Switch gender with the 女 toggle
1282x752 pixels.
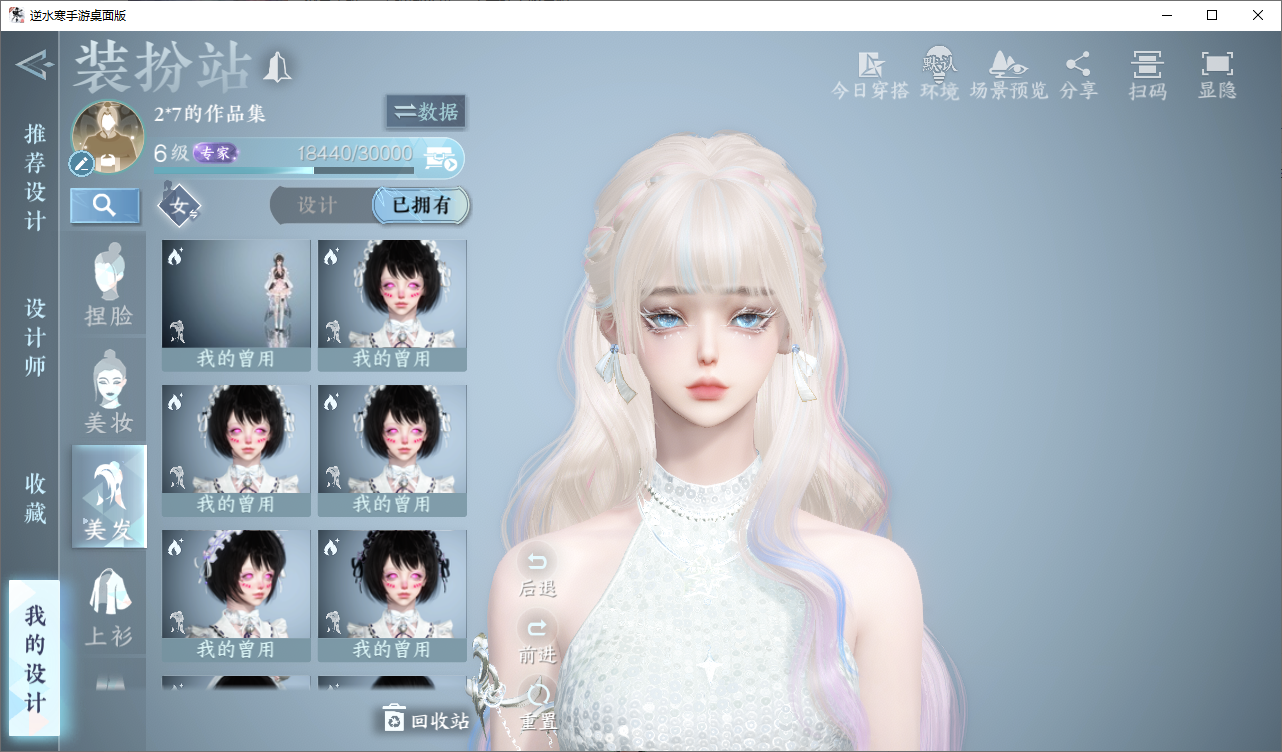point(180,207)
